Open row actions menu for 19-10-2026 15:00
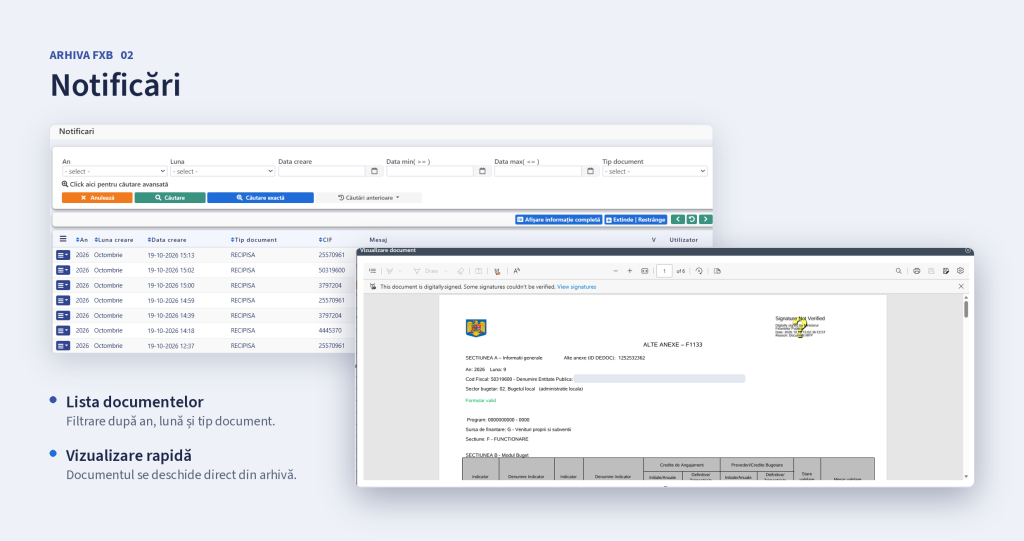This screenshot has height=541, width=1024. point(63,286)
